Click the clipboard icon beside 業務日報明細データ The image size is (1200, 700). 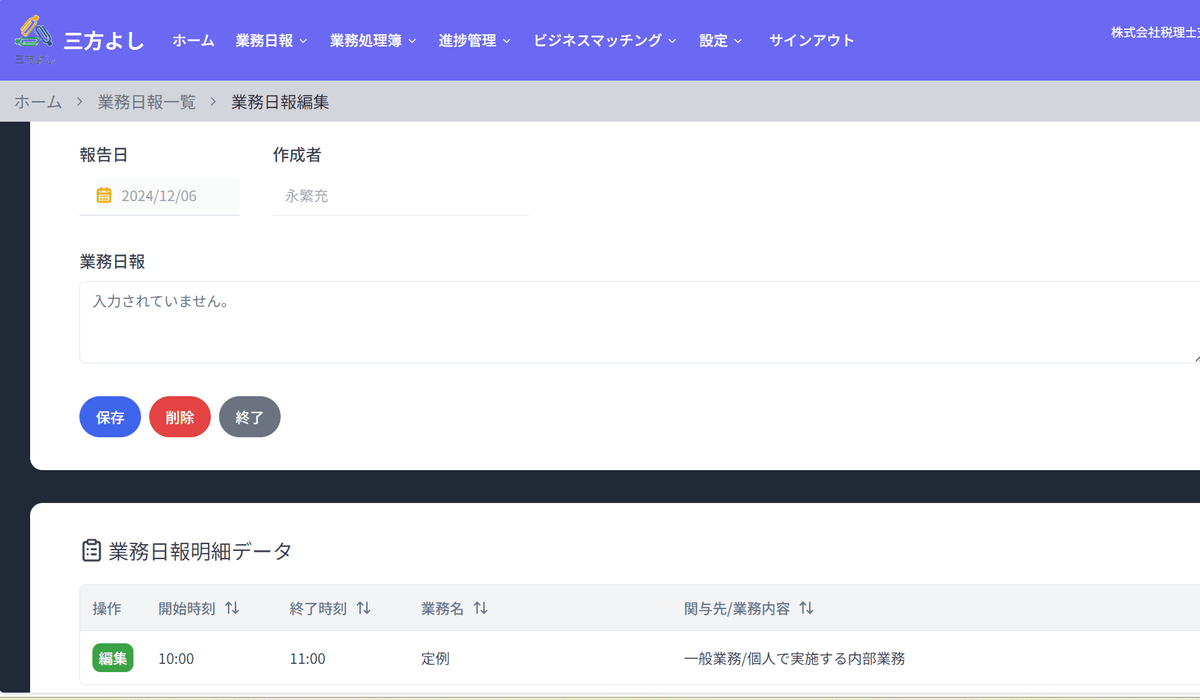tap(91, 551)
